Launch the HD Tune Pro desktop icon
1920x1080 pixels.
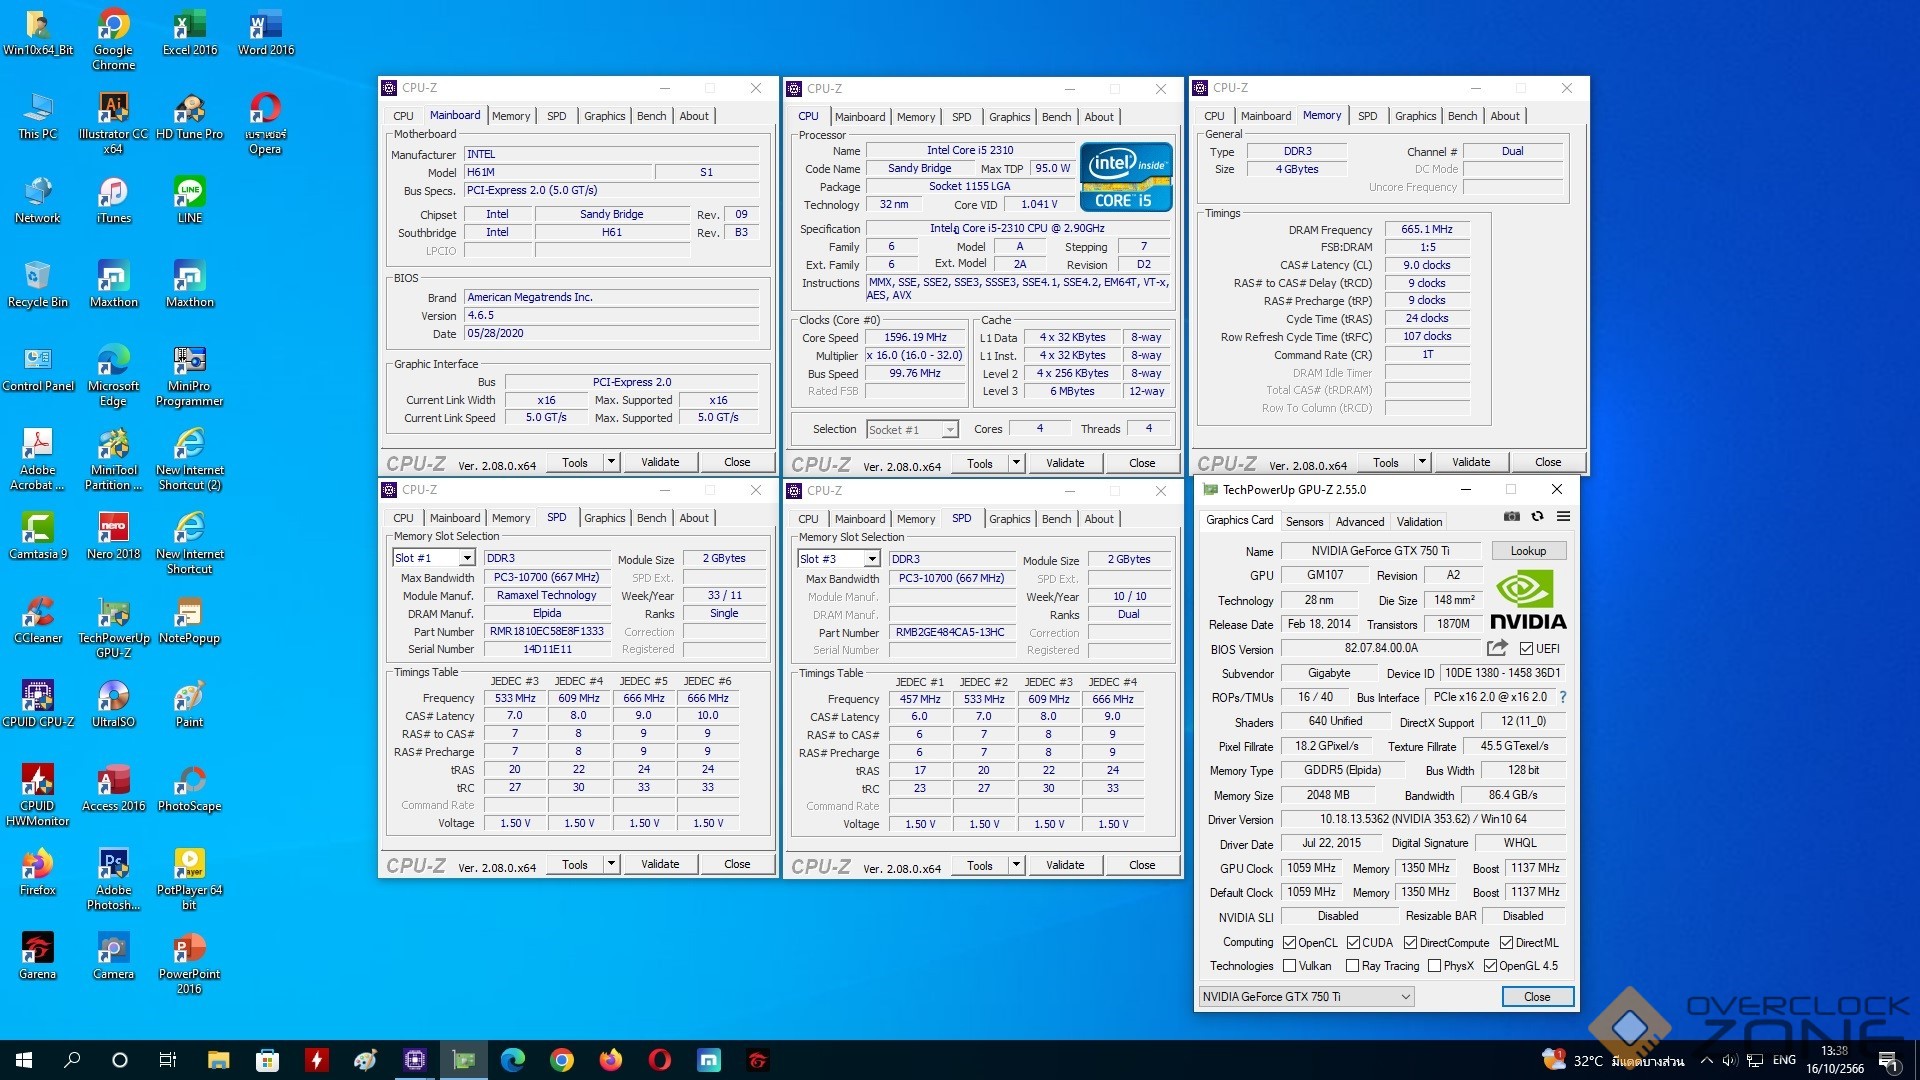click(189, 109)
